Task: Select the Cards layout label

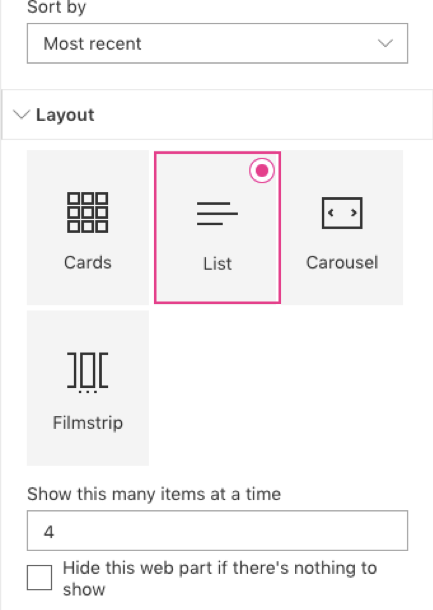Action: [x=88, y=263]
